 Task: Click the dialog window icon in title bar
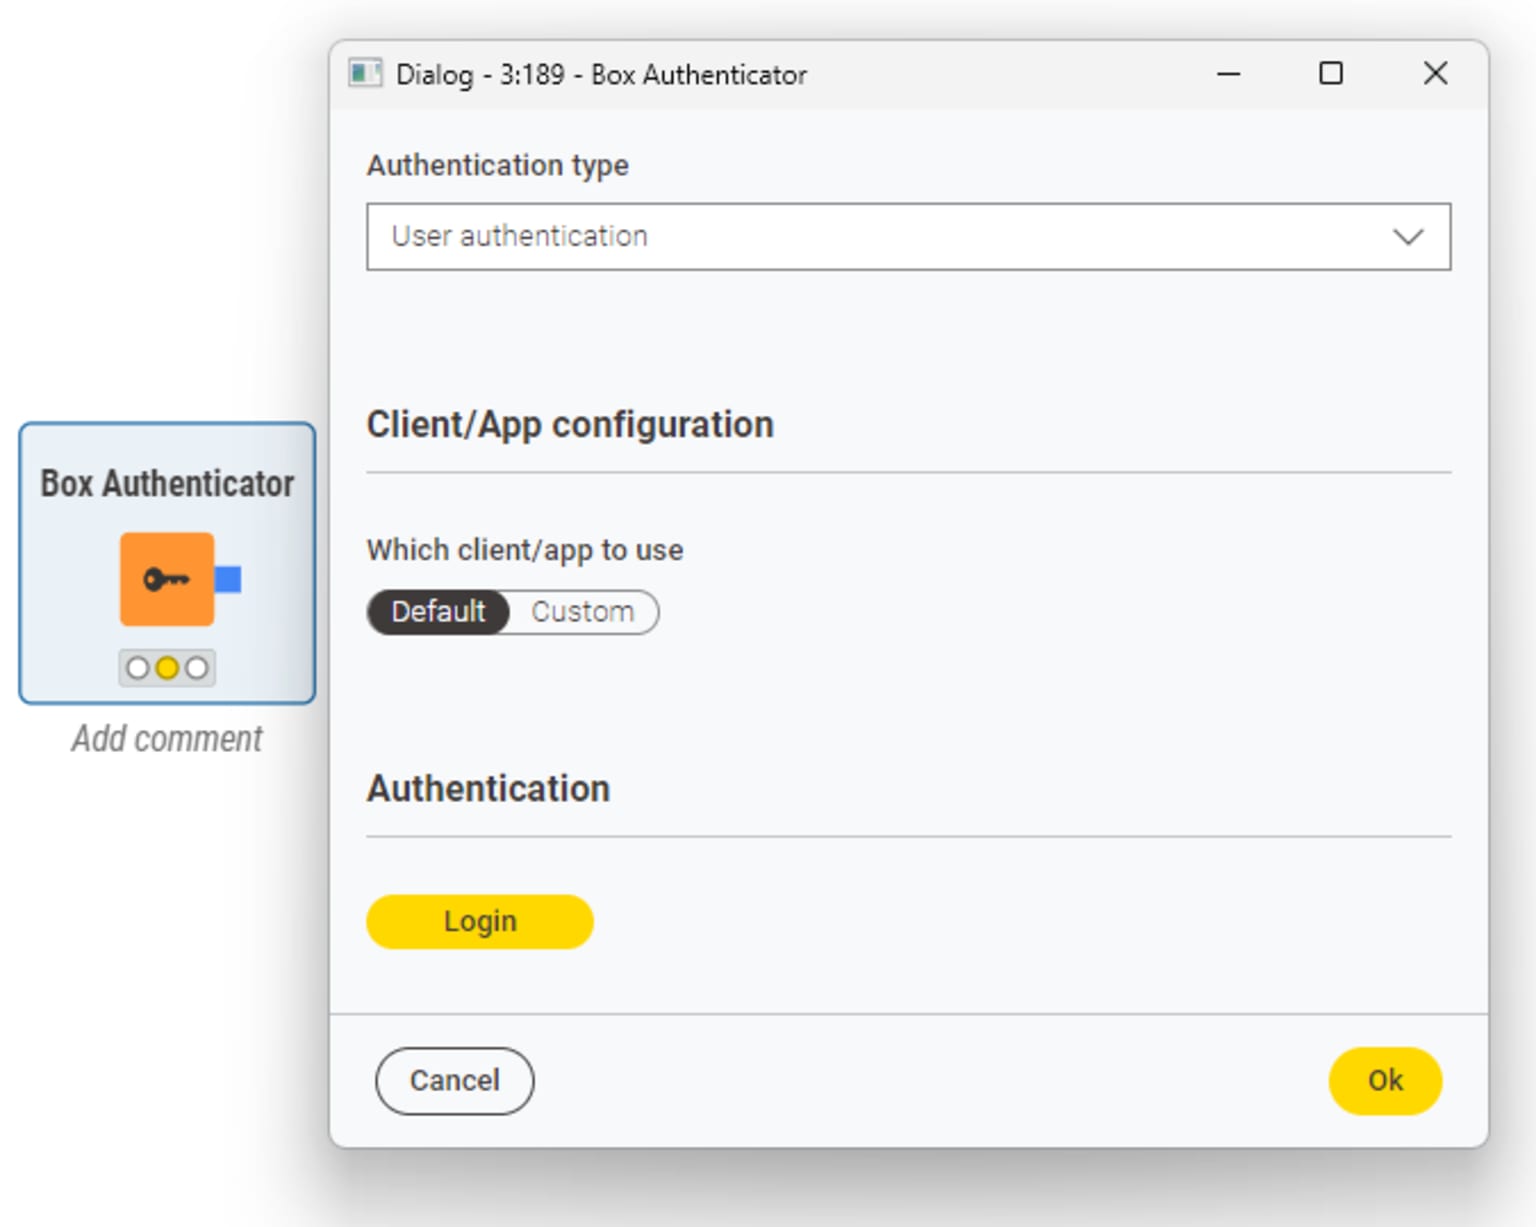(x=365, y=74)
